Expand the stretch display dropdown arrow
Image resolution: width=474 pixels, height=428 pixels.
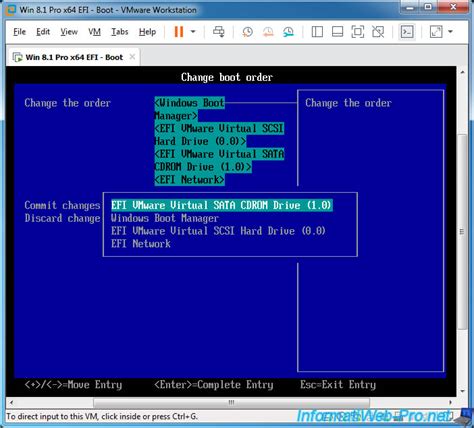(x=450, y=32)
